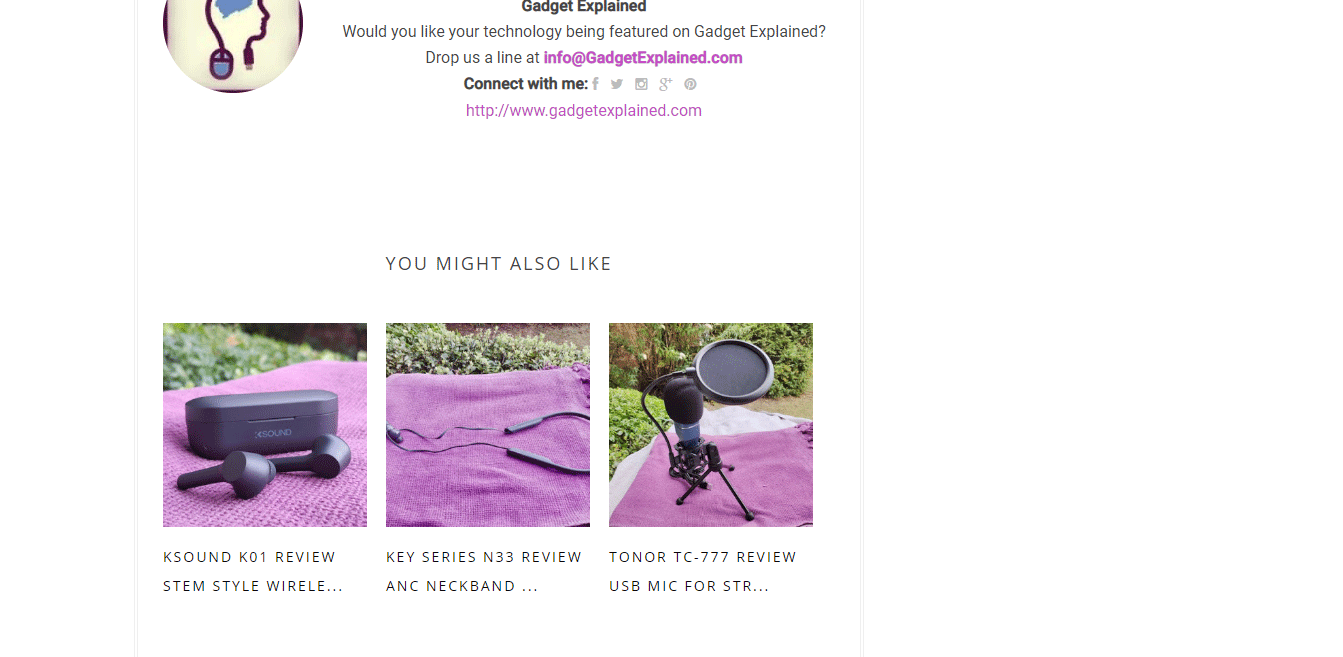Open the Facebook profile icon
This screenshot has height=657, width=1343.
[x=595, y=84]
